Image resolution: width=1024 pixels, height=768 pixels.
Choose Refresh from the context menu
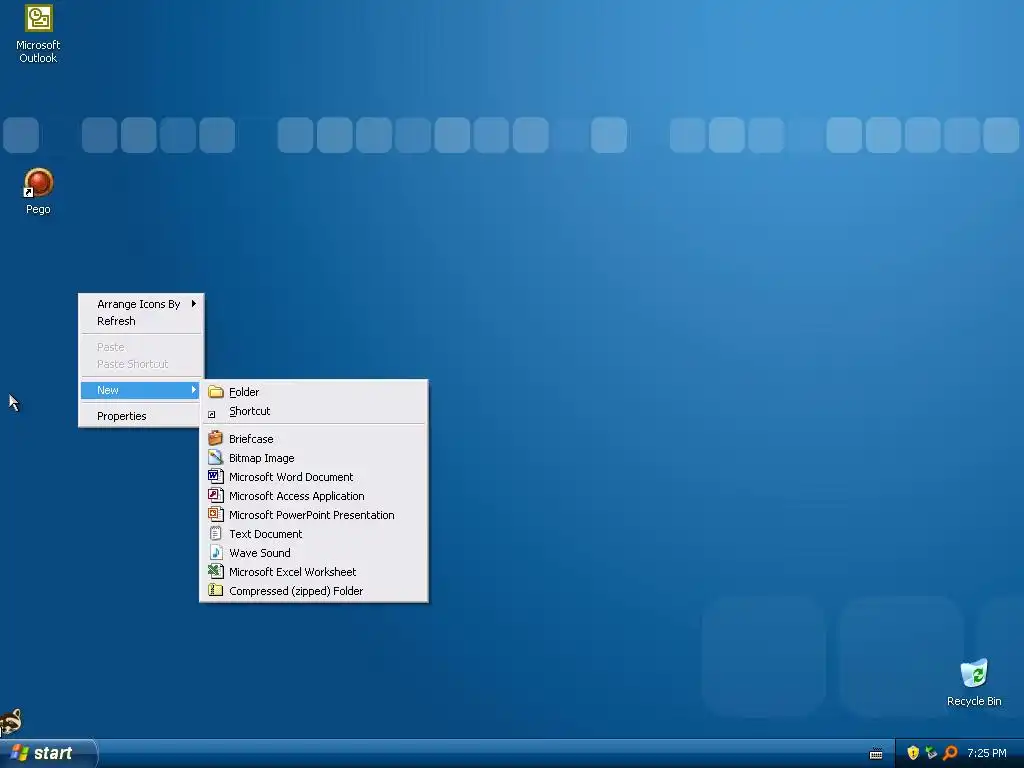(x=141, y=321)
